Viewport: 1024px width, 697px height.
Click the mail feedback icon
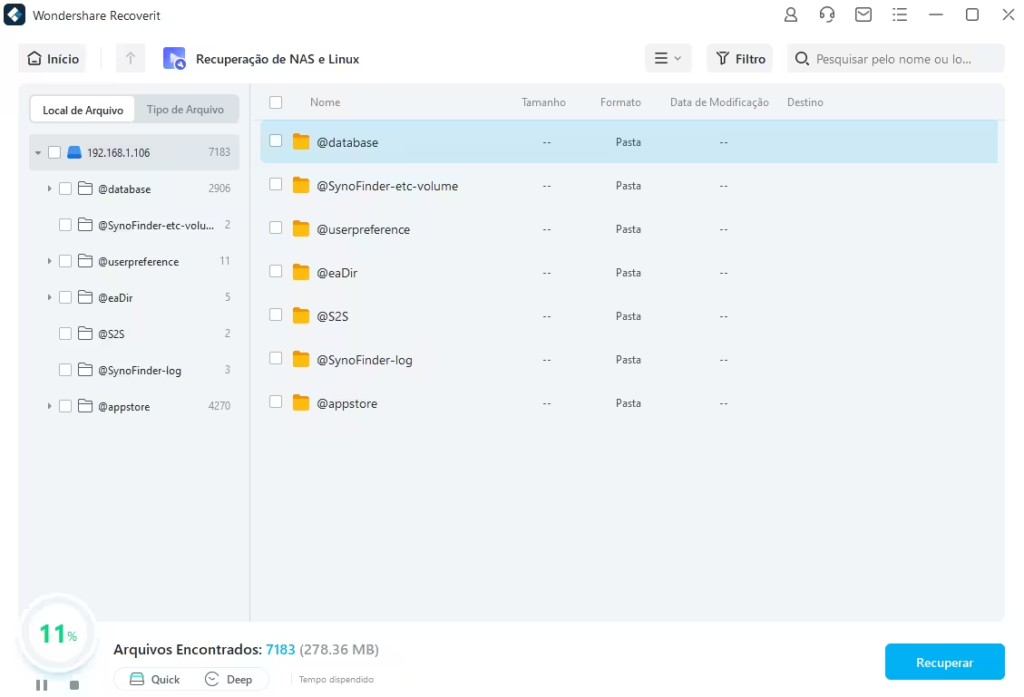tap(863, 15)
